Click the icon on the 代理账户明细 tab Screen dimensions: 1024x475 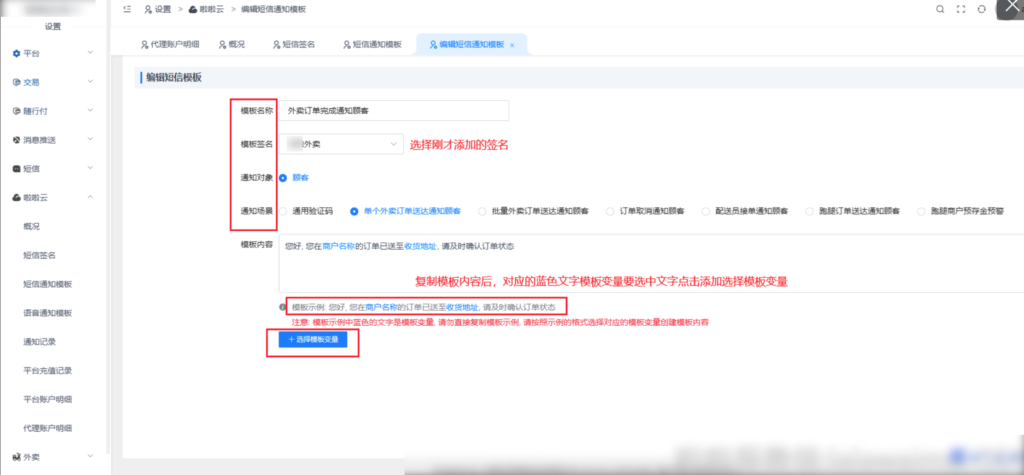pos(144,44)
